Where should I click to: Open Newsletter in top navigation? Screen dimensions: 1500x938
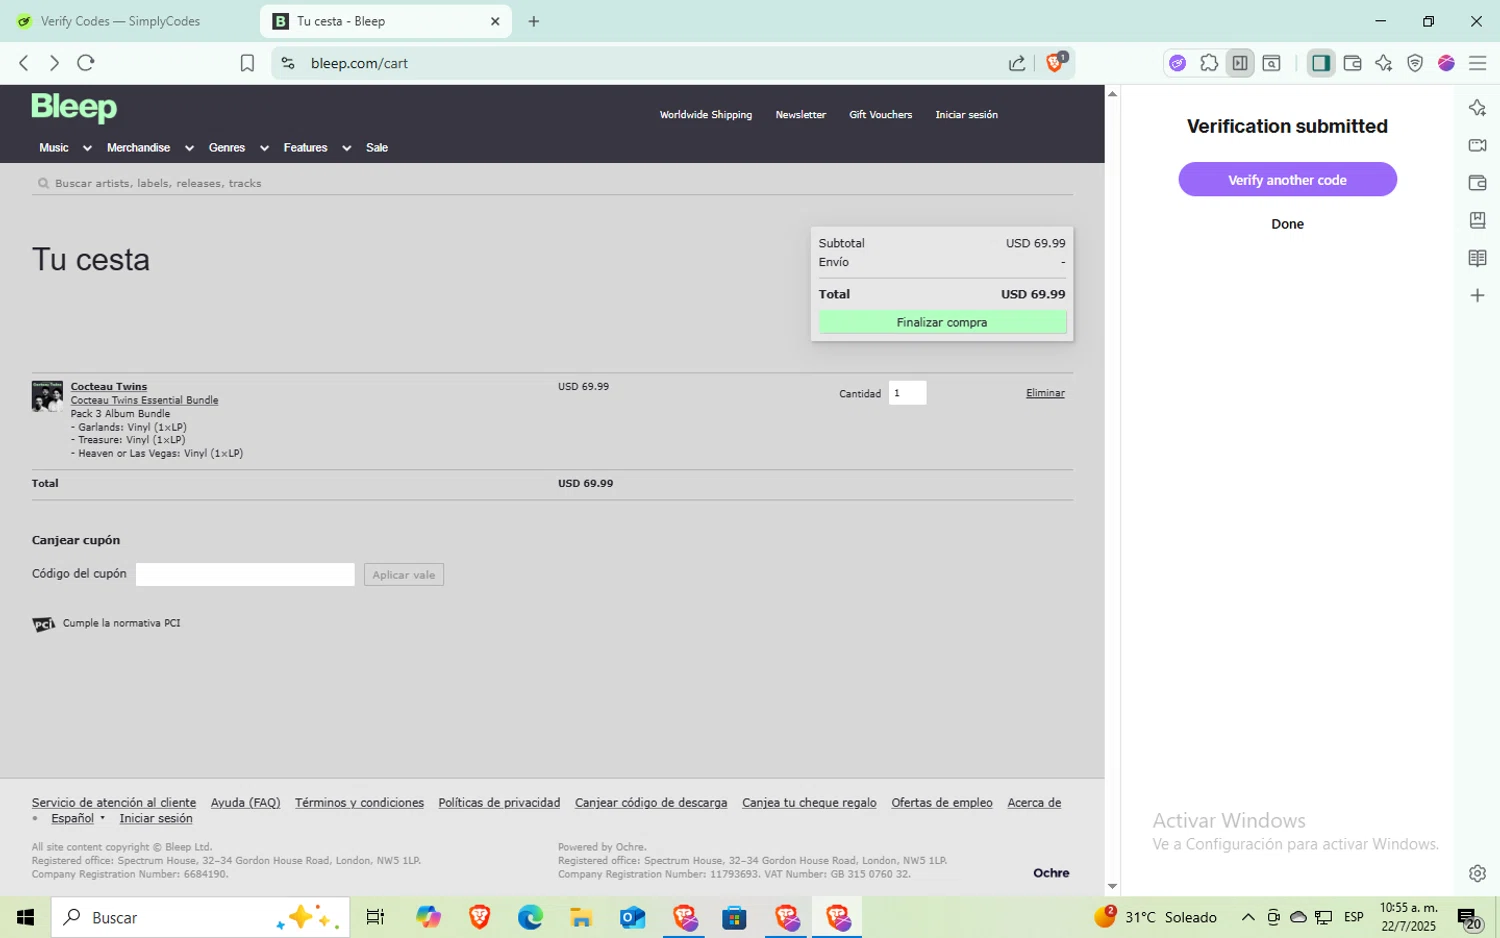(801, 115)
